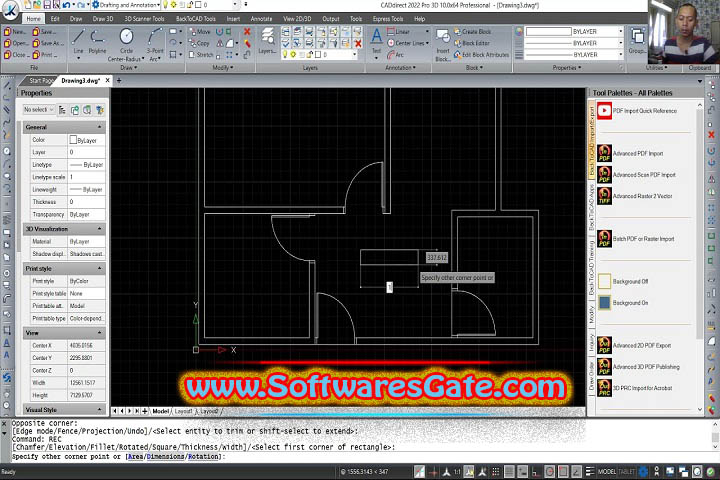Activate the Copy command in Modify
Viewport: 720px width, 480px height.
pos(199,43)
